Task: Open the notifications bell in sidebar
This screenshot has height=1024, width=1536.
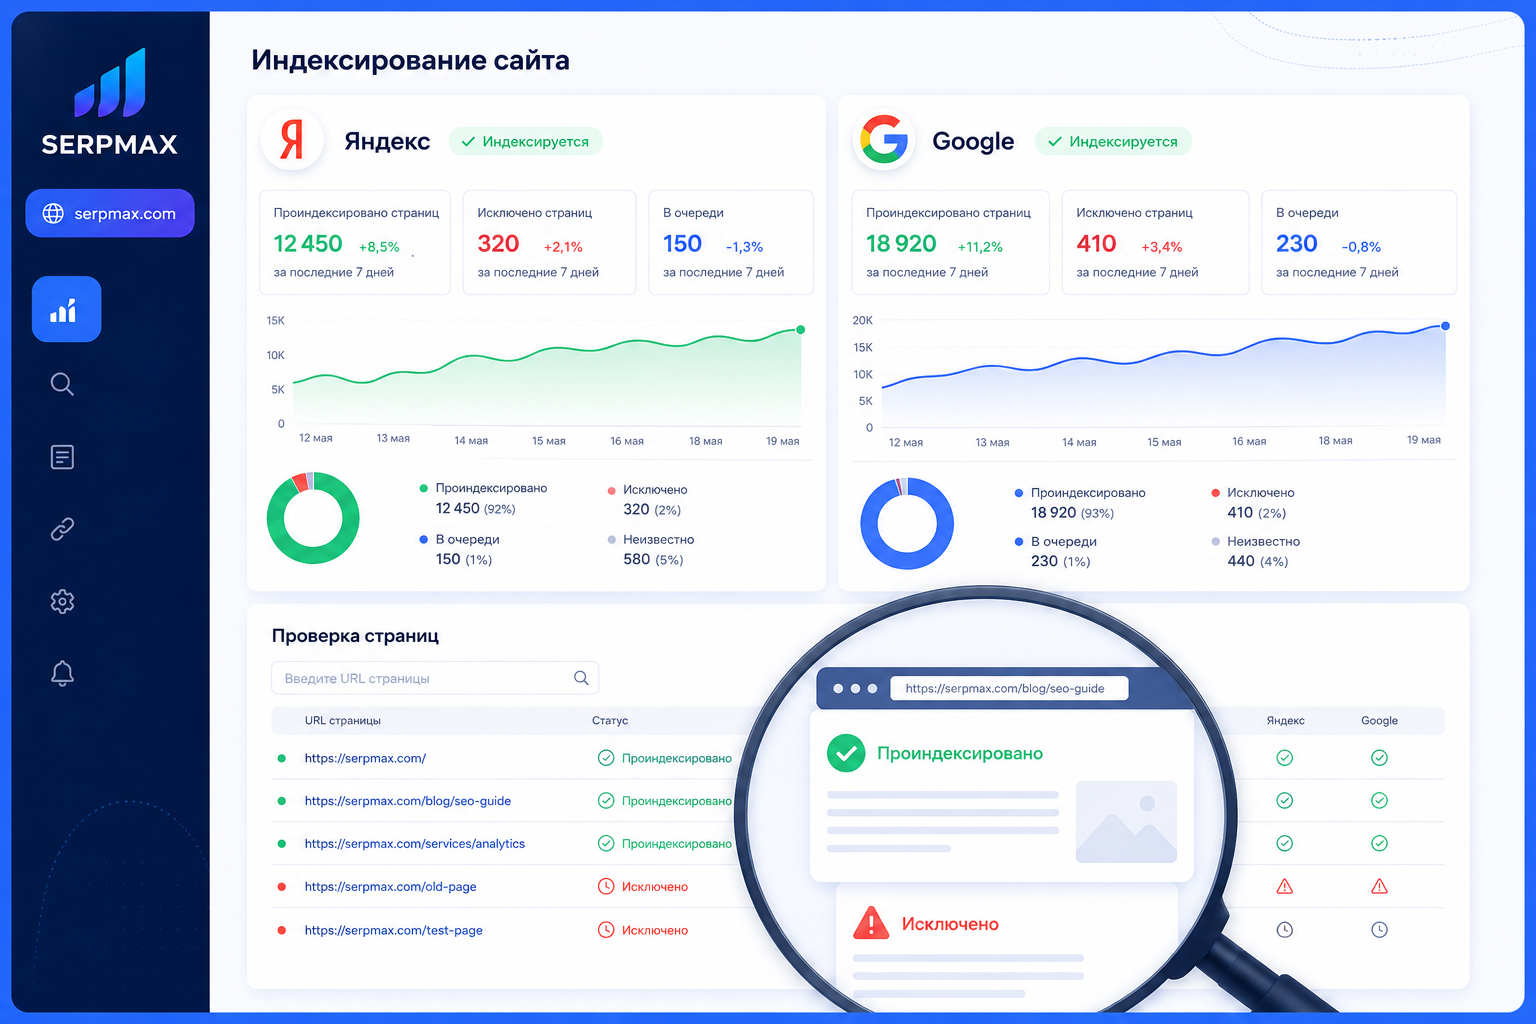Action: [62, 673]
